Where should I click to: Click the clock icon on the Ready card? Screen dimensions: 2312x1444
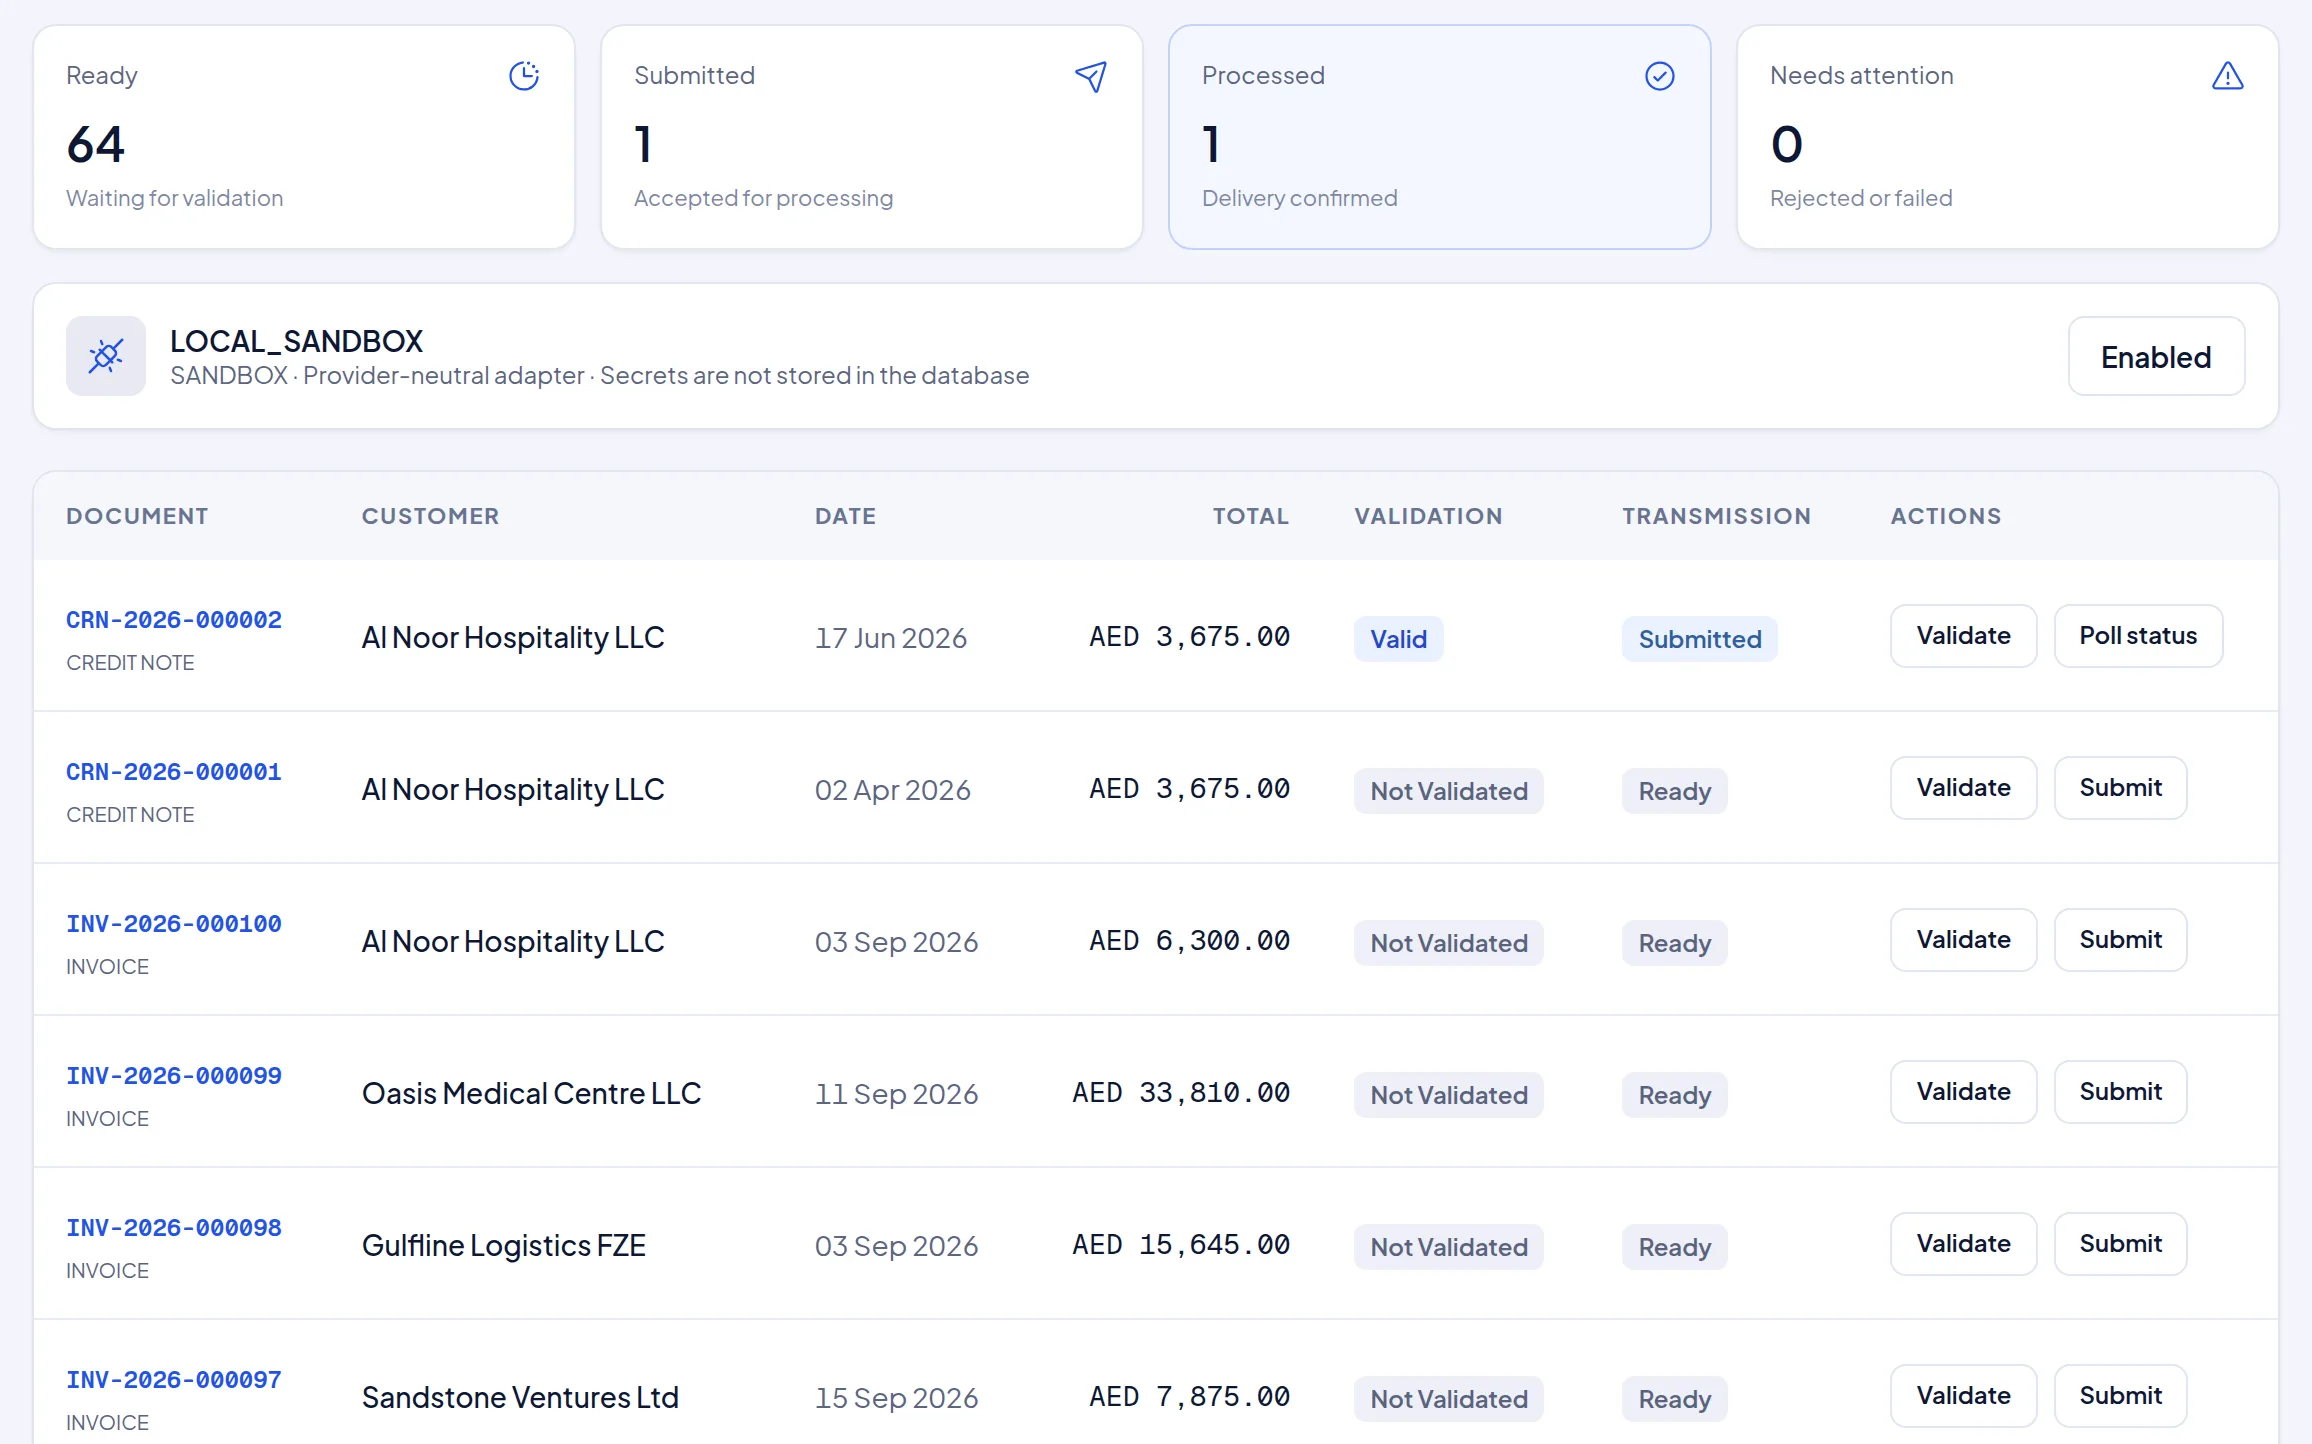[x=524, y=76]
